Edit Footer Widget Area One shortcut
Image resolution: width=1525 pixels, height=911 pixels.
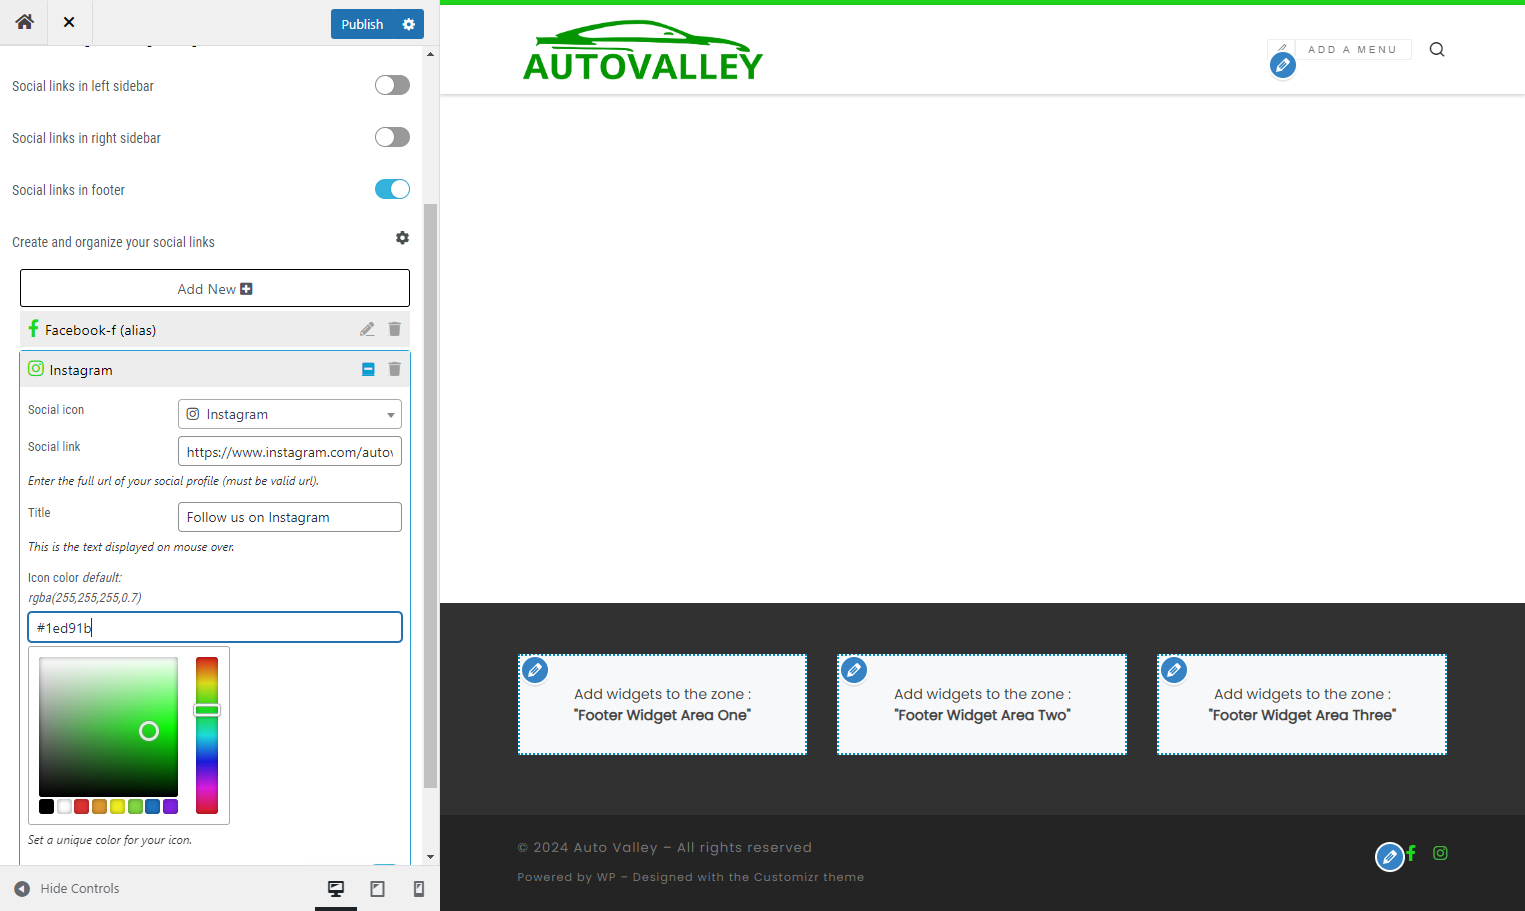[x=535, y=670]
